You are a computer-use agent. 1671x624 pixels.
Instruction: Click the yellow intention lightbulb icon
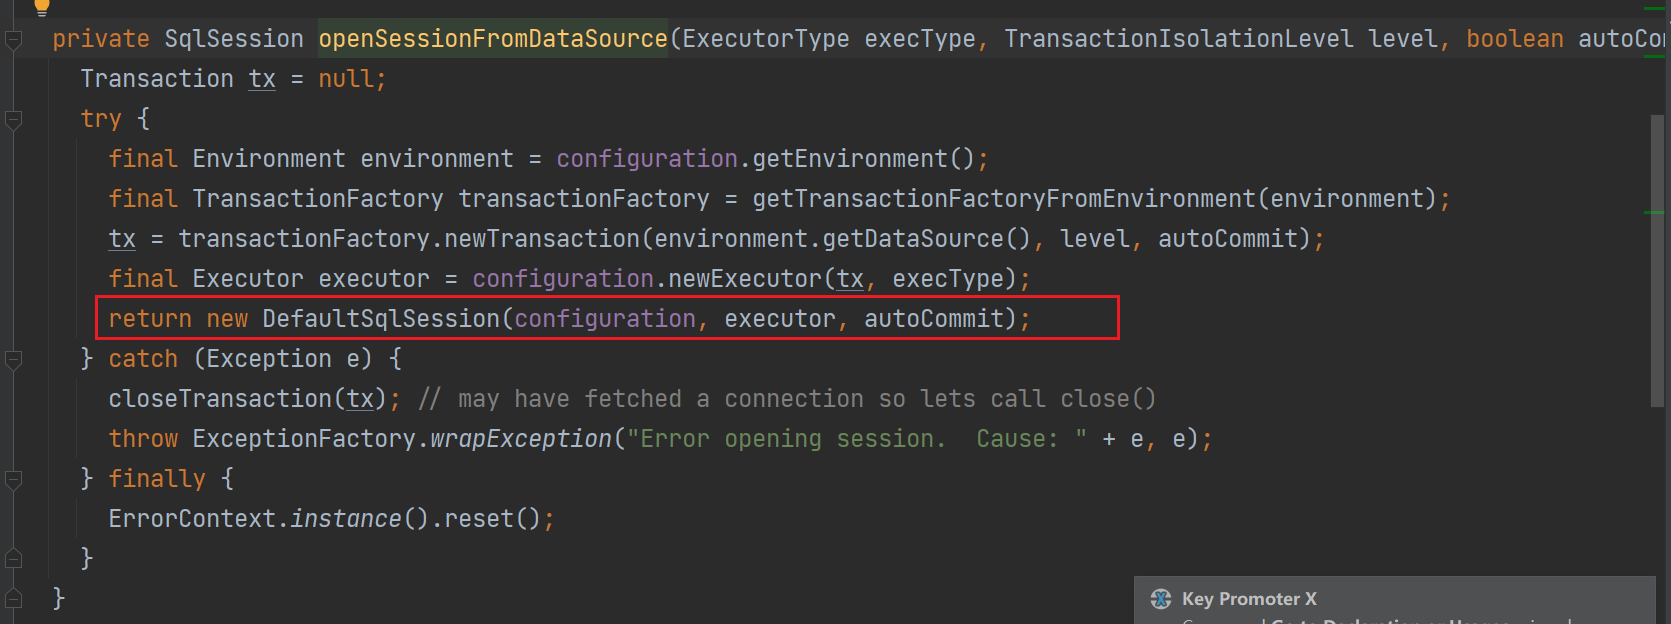click(x=41, y=6)
